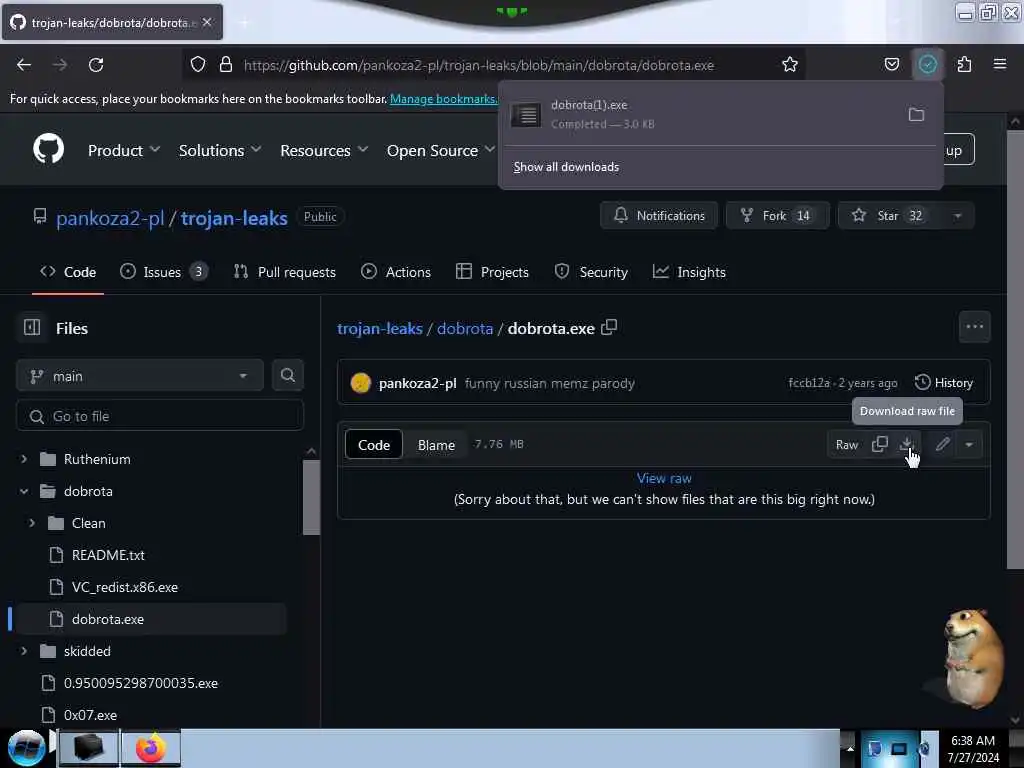The height and width of the screenshot is (768, 1024).
Task: Expand the Clean folder
Action: (32, 523)
